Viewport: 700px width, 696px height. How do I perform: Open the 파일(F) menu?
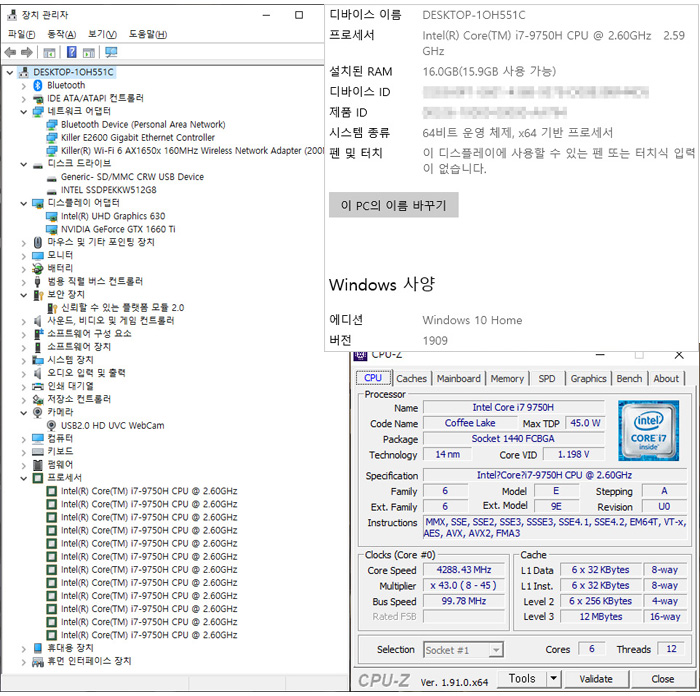coord(21,34)
